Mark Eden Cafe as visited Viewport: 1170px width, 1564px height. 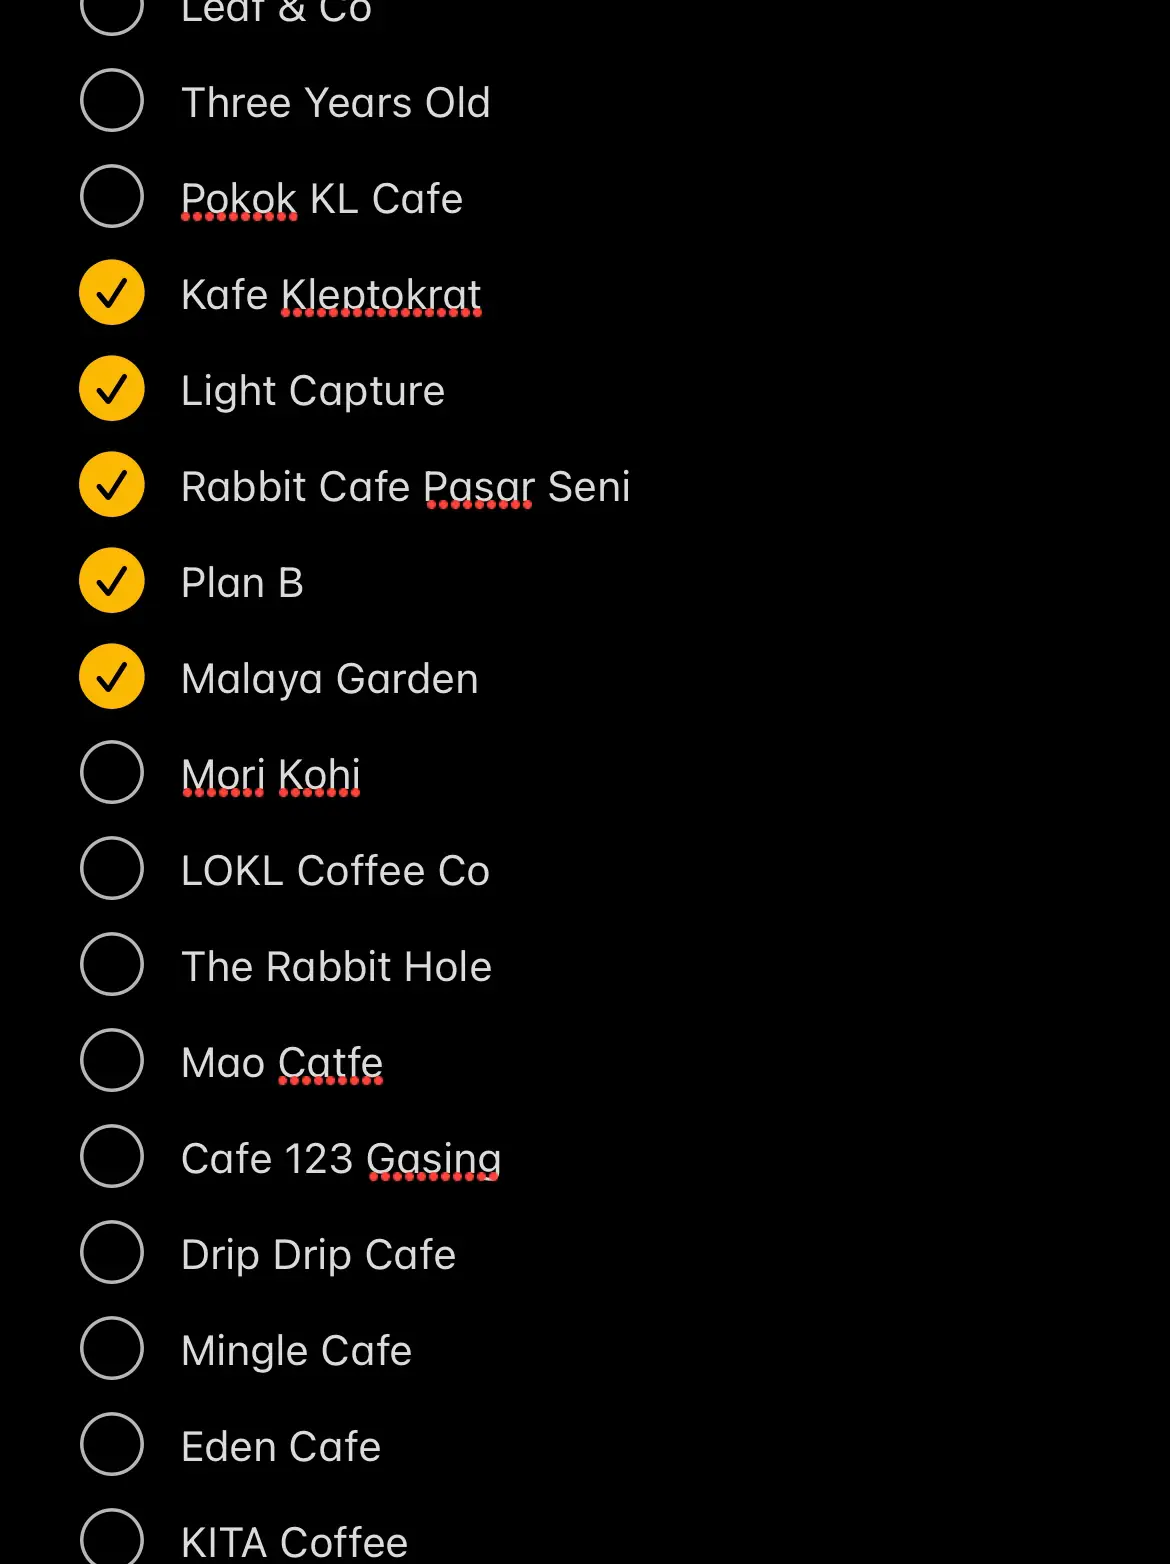(112, 1445)
